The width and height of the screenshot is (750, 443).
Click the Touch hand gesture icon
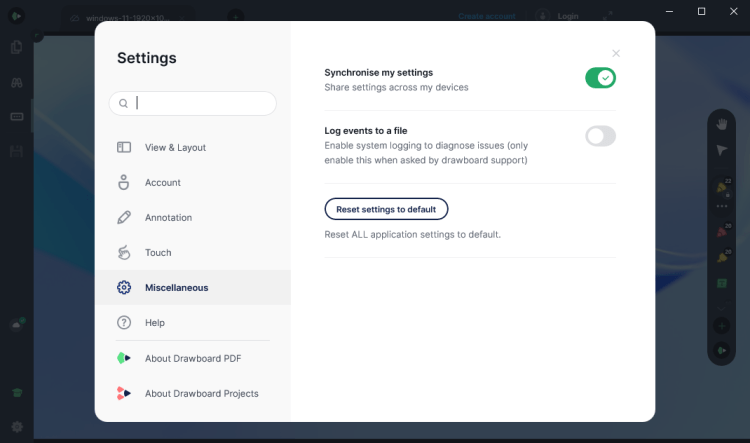pos(124,252)
